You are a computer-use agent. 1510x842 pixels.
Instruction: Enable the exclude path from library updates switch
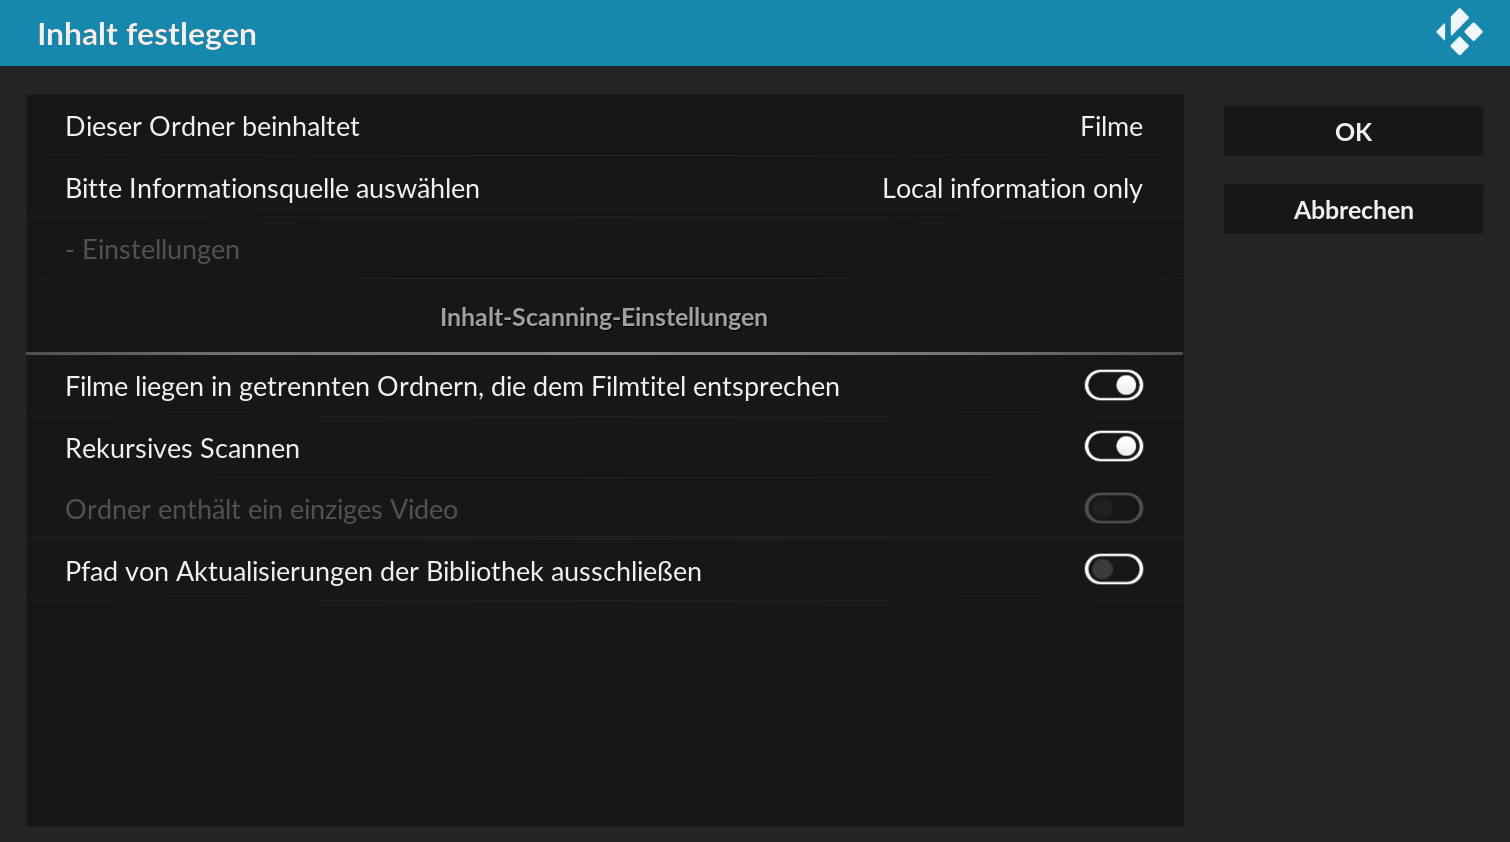(1114, 569)
